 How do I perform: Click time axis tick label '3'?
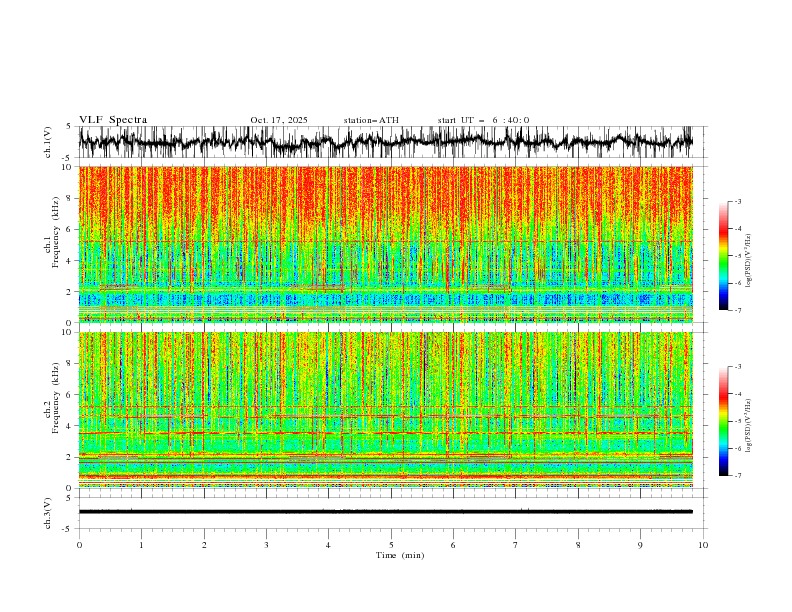pyautogui.click(x=266, y=545)
